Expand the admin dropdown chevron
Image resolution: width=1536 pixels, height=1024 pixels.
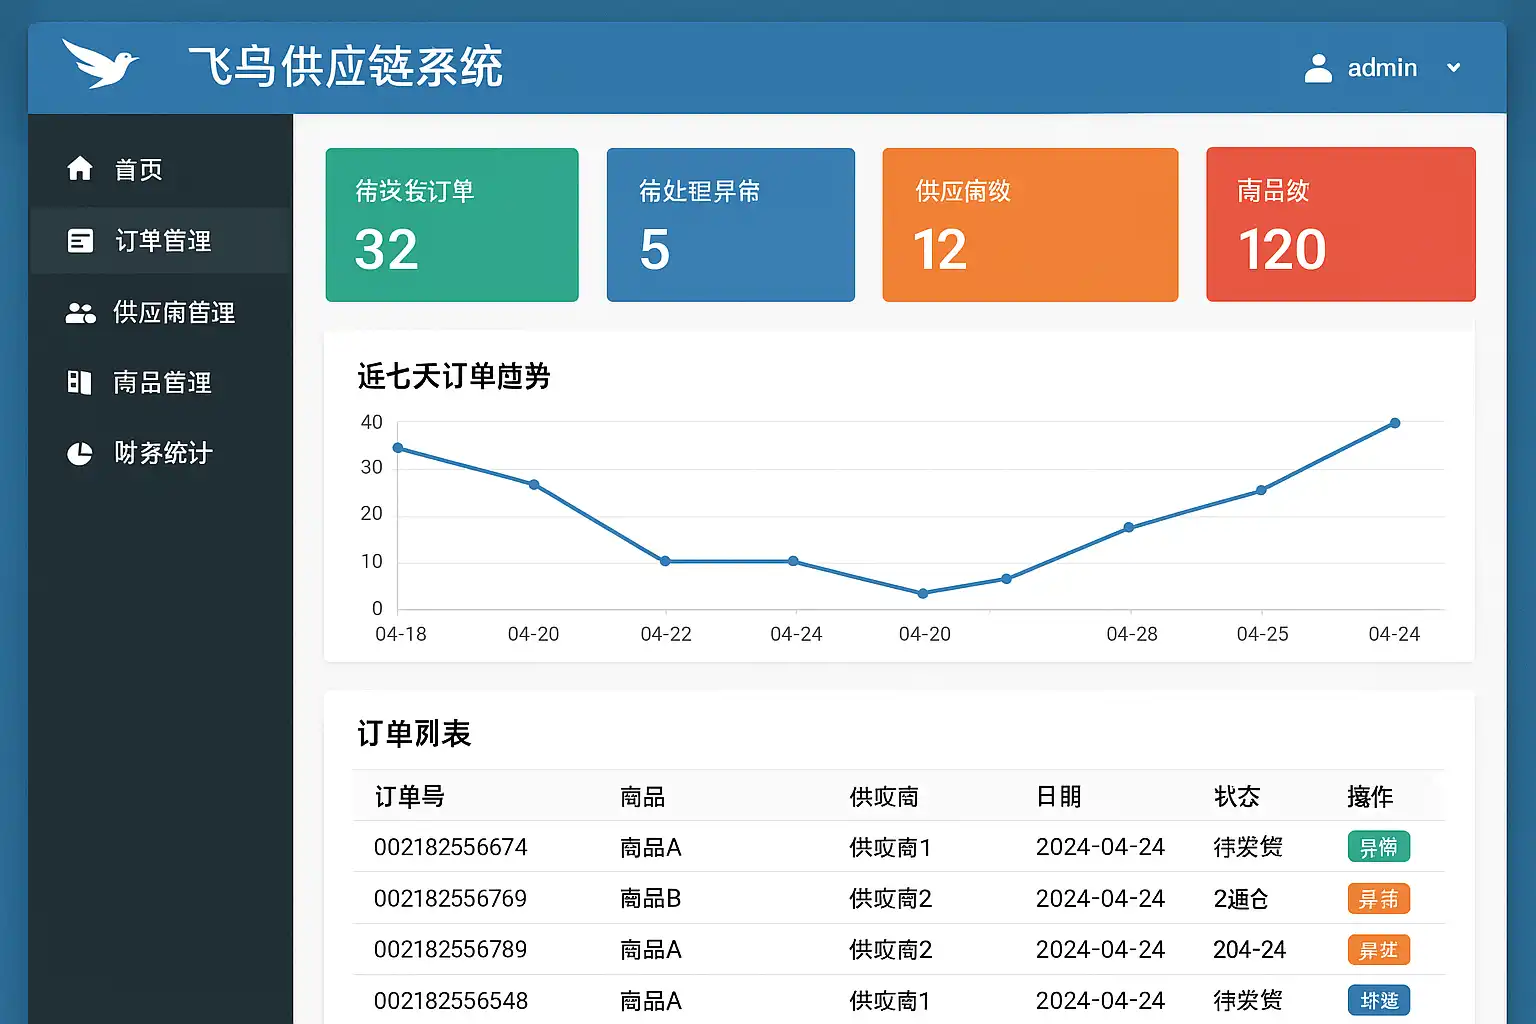click(1454, 68)
